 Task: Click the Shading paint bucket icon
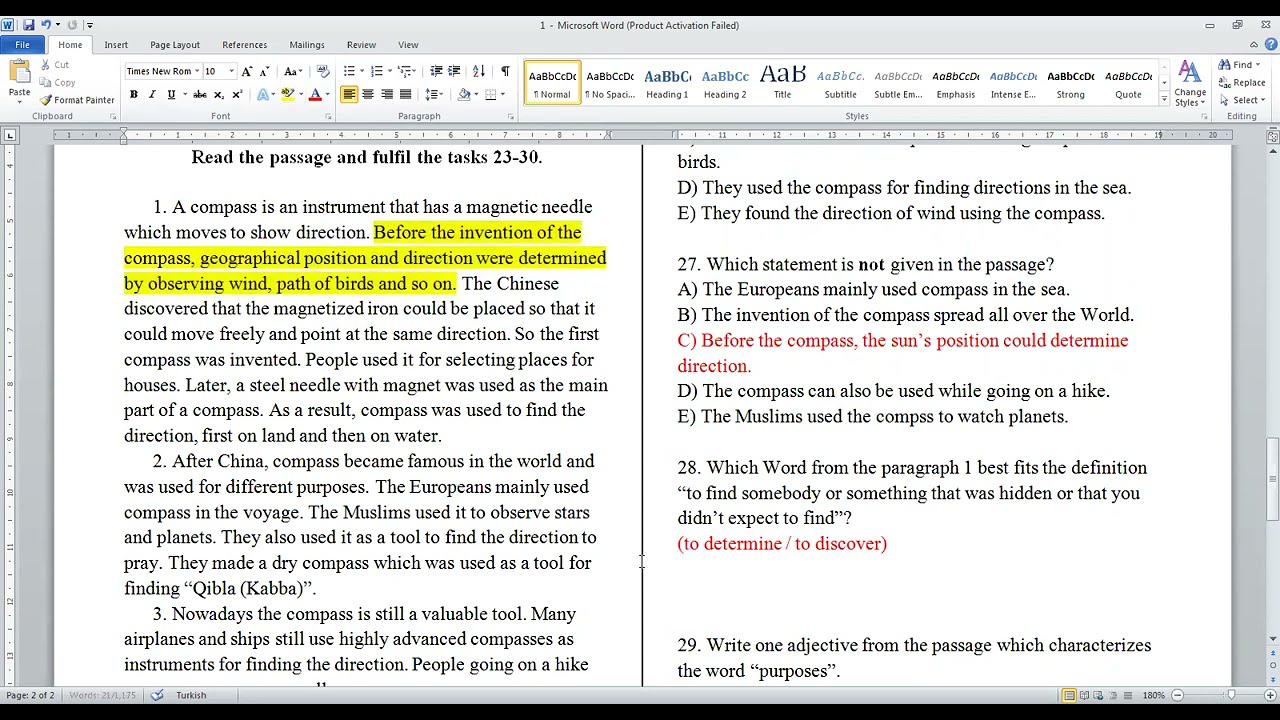463,95
